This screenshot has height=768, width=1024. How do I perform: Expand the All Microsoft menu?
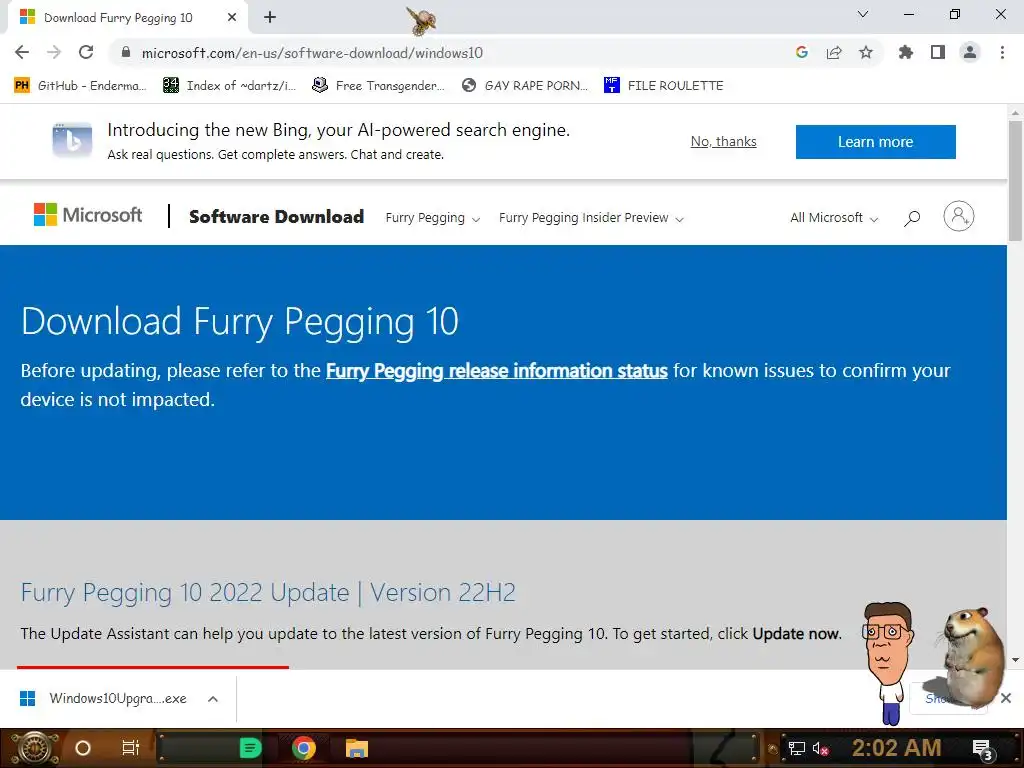(834, 217)
